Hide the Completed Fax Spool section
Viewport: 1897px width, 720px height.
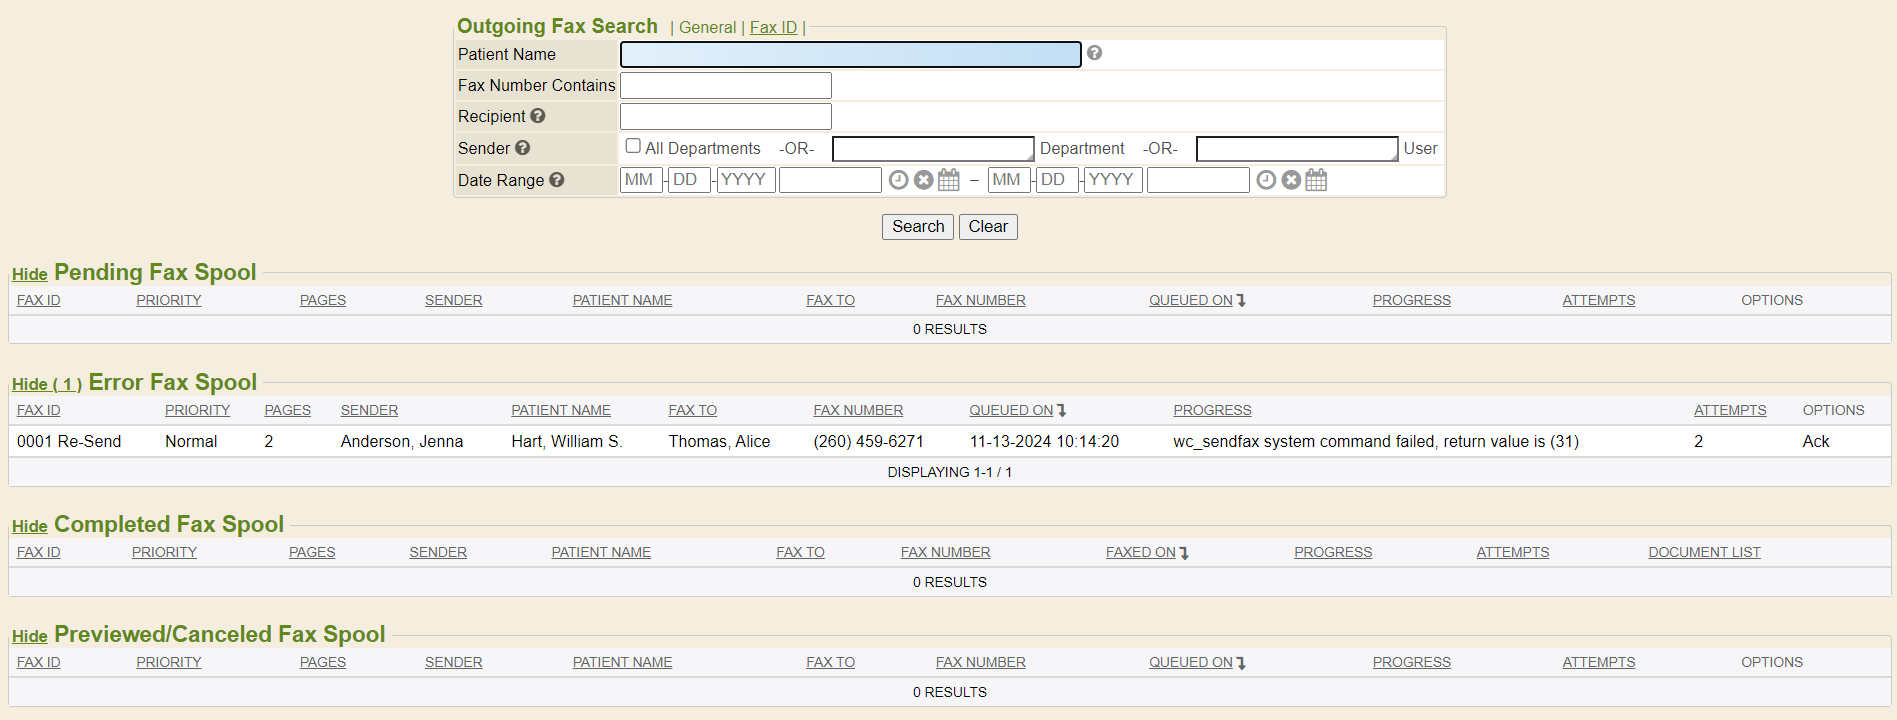[x=29, y=526]
